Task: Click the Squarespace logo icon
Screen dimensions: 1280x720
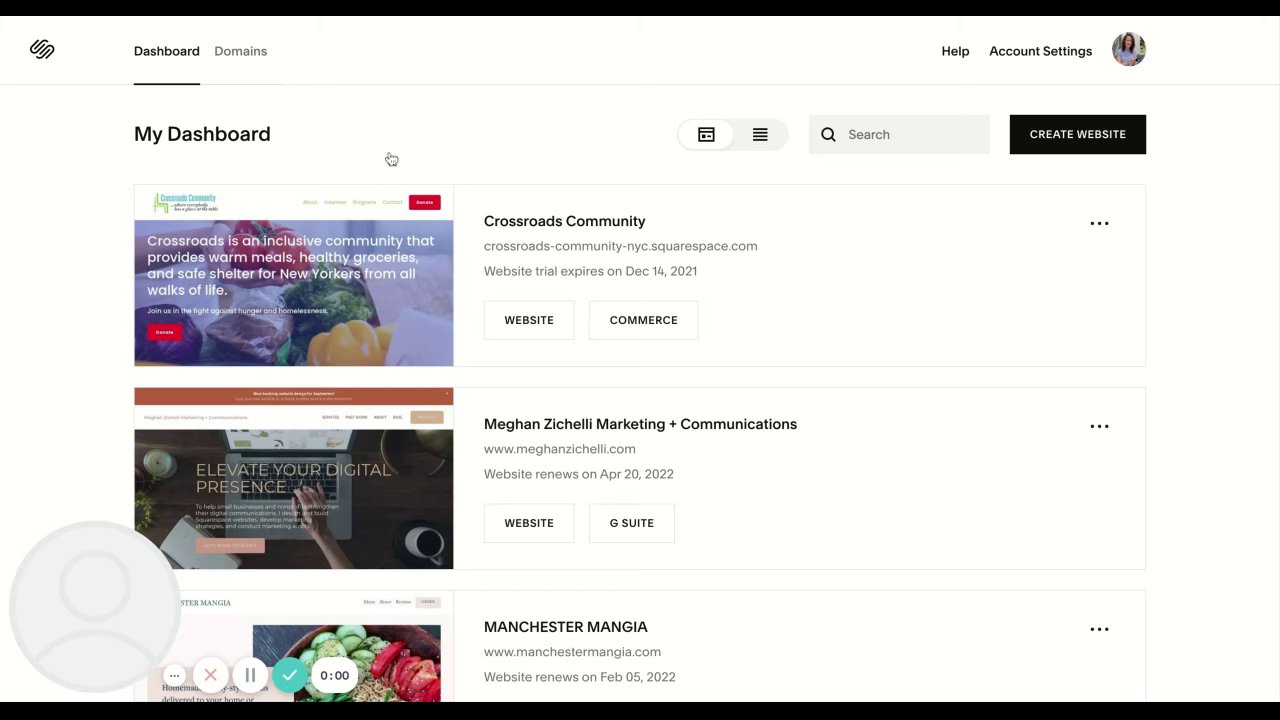Action: point(42,50)
